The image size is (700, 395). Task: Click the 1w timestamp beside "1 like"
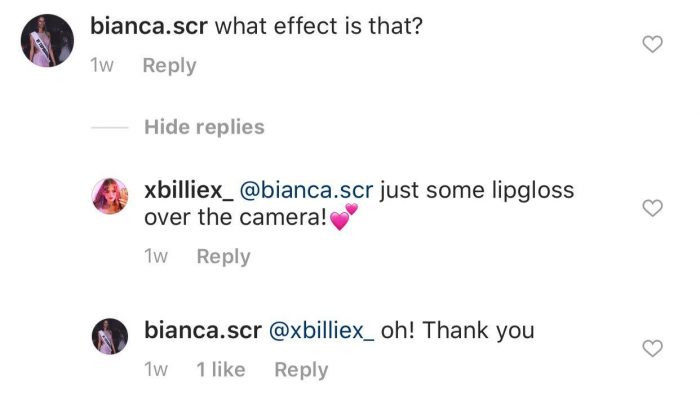pos(156,370)
